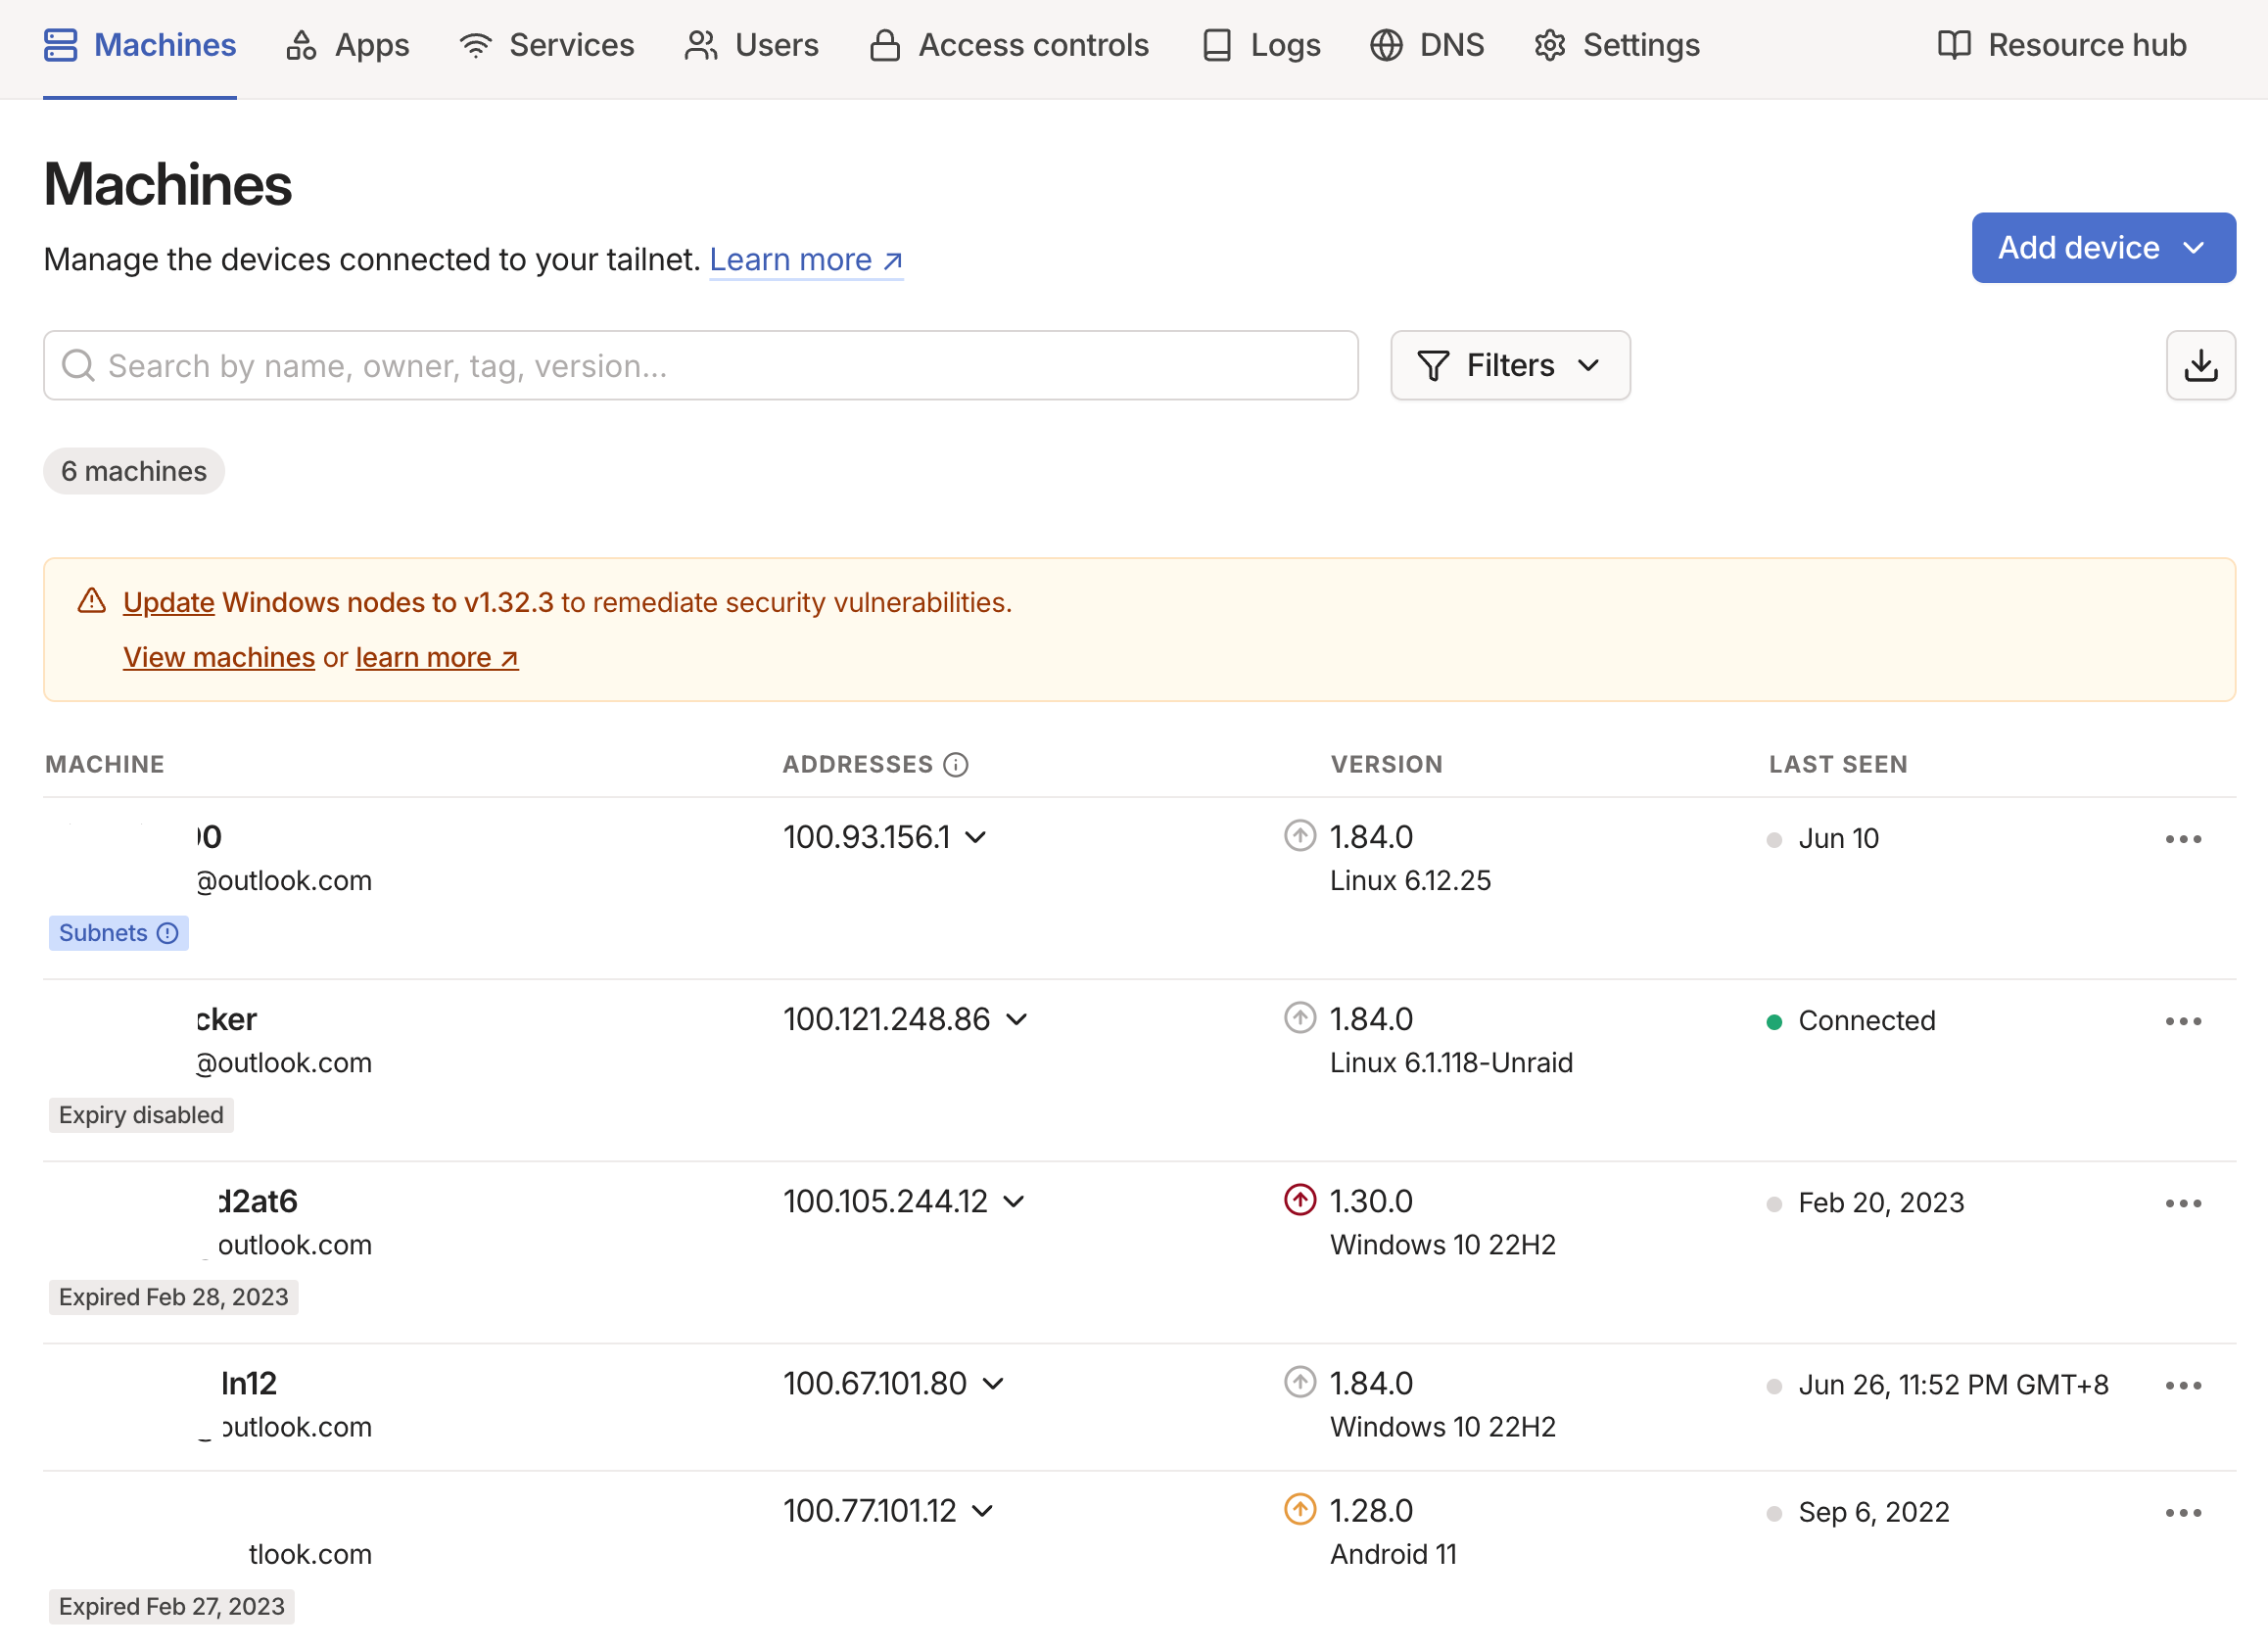
Task: Click the Update link in security warning
Action: point(168,602)
